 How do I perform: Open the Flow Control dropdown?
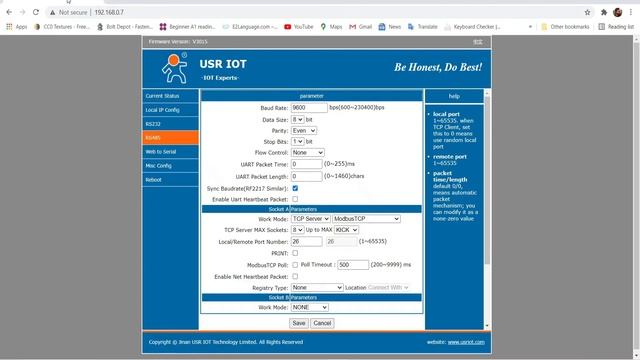tap(308, 152)
